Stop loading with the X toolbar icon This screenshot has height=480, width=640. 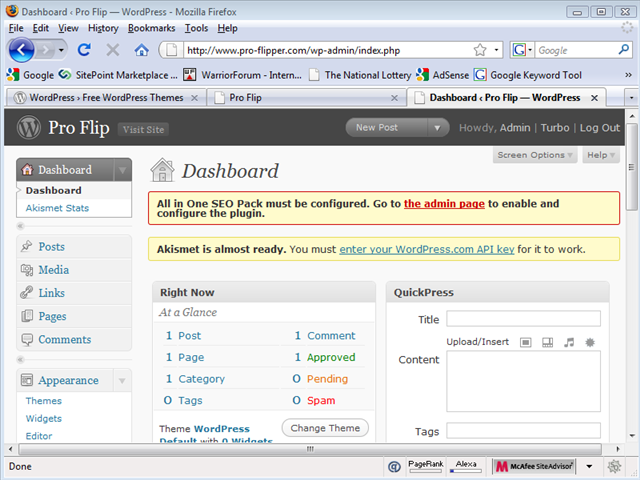[x=113, y=50]
